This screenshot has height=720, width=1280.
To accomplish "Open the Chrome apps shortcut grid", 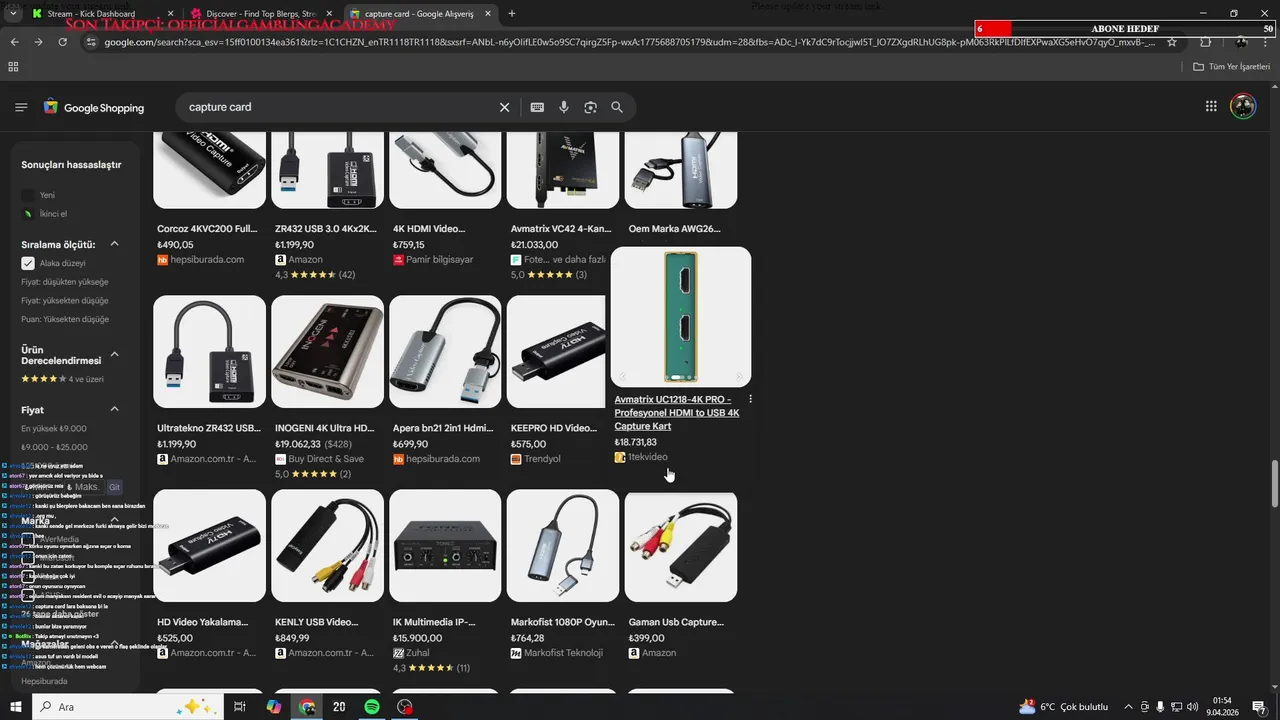I will [13, 66].
